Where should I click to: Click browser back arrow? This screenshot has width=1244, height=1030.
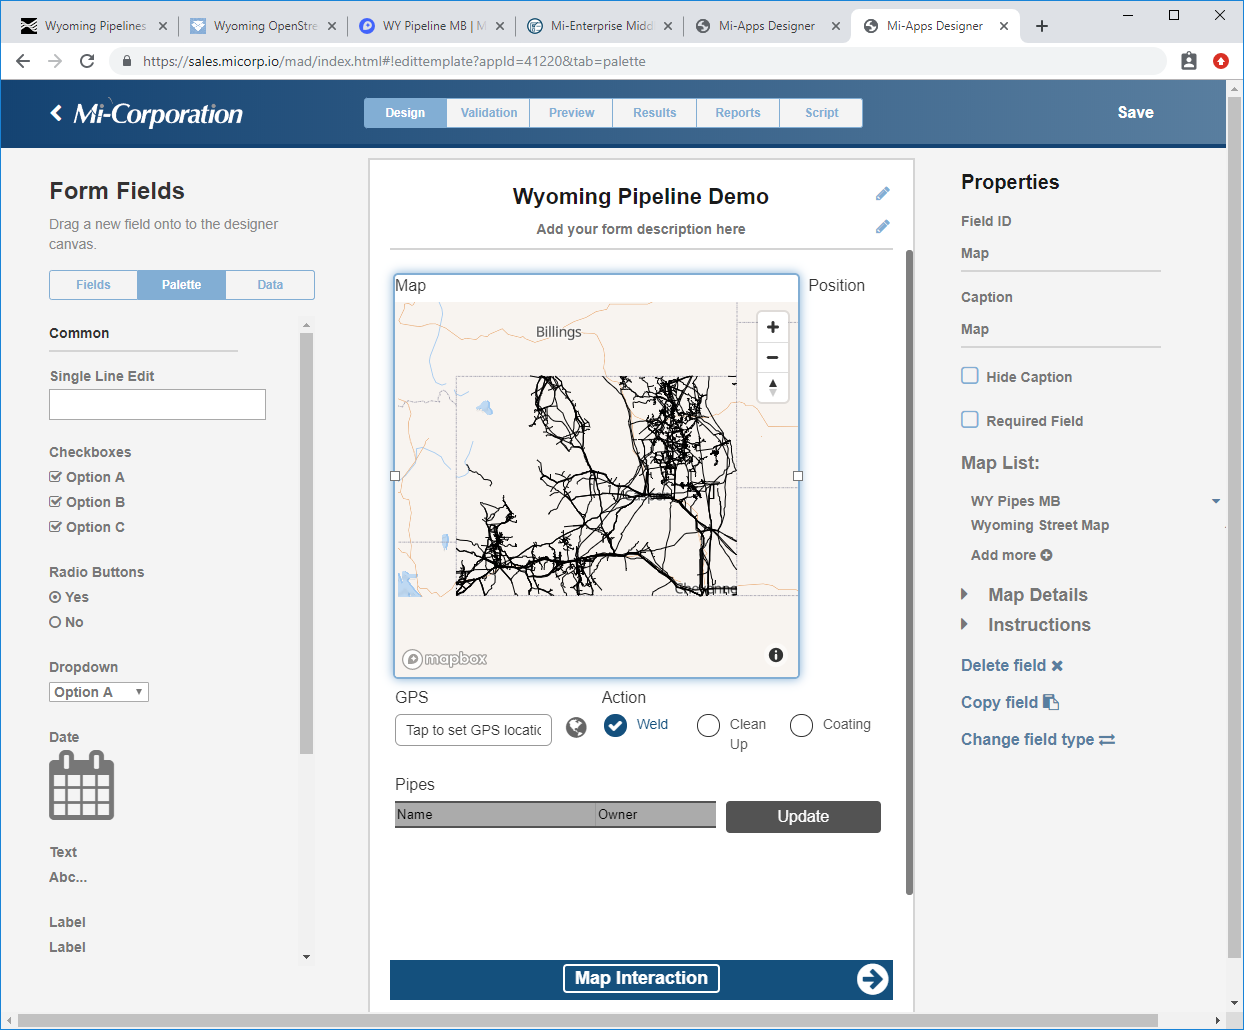click(x=23, y=61)
